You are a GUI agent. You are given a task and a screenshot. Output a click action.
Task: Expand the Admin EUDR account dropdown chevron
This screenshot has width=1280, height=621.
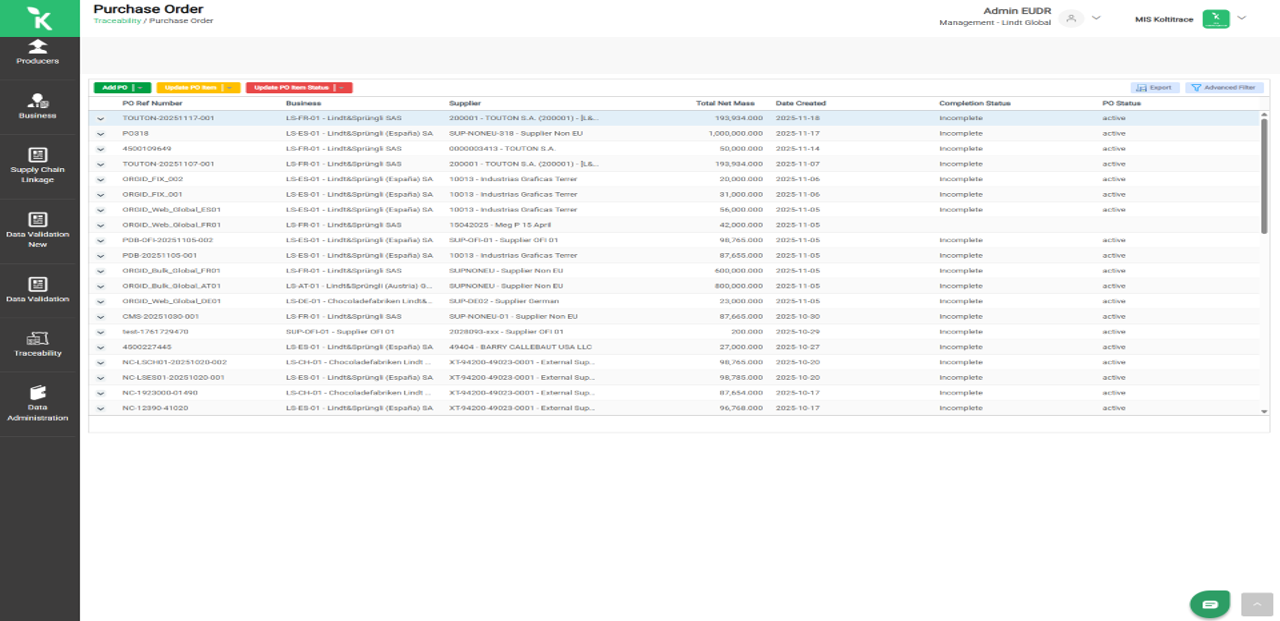click(x=1096, y=18)
